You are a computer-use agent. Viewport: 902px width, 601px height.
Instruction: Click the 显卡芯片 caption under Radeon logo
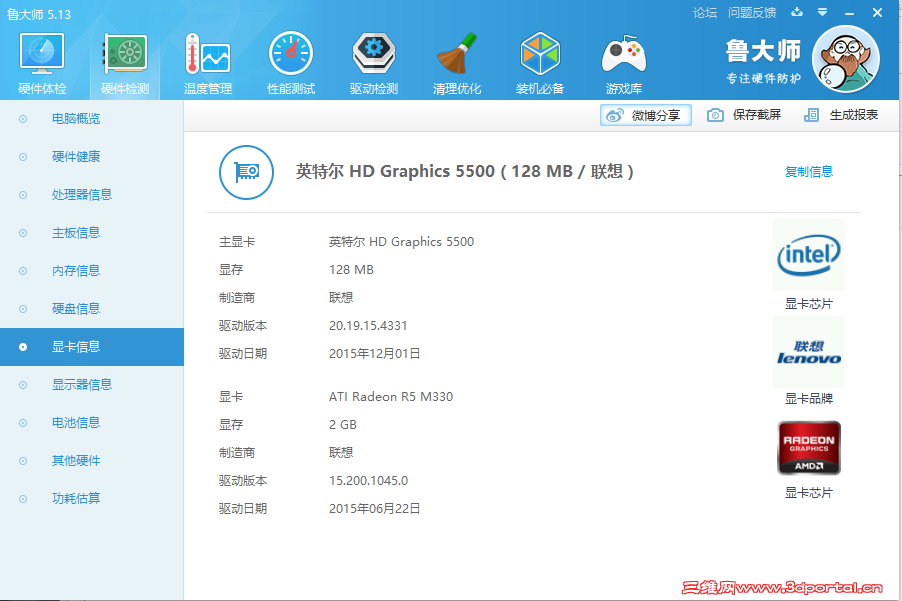pos(809,493)
